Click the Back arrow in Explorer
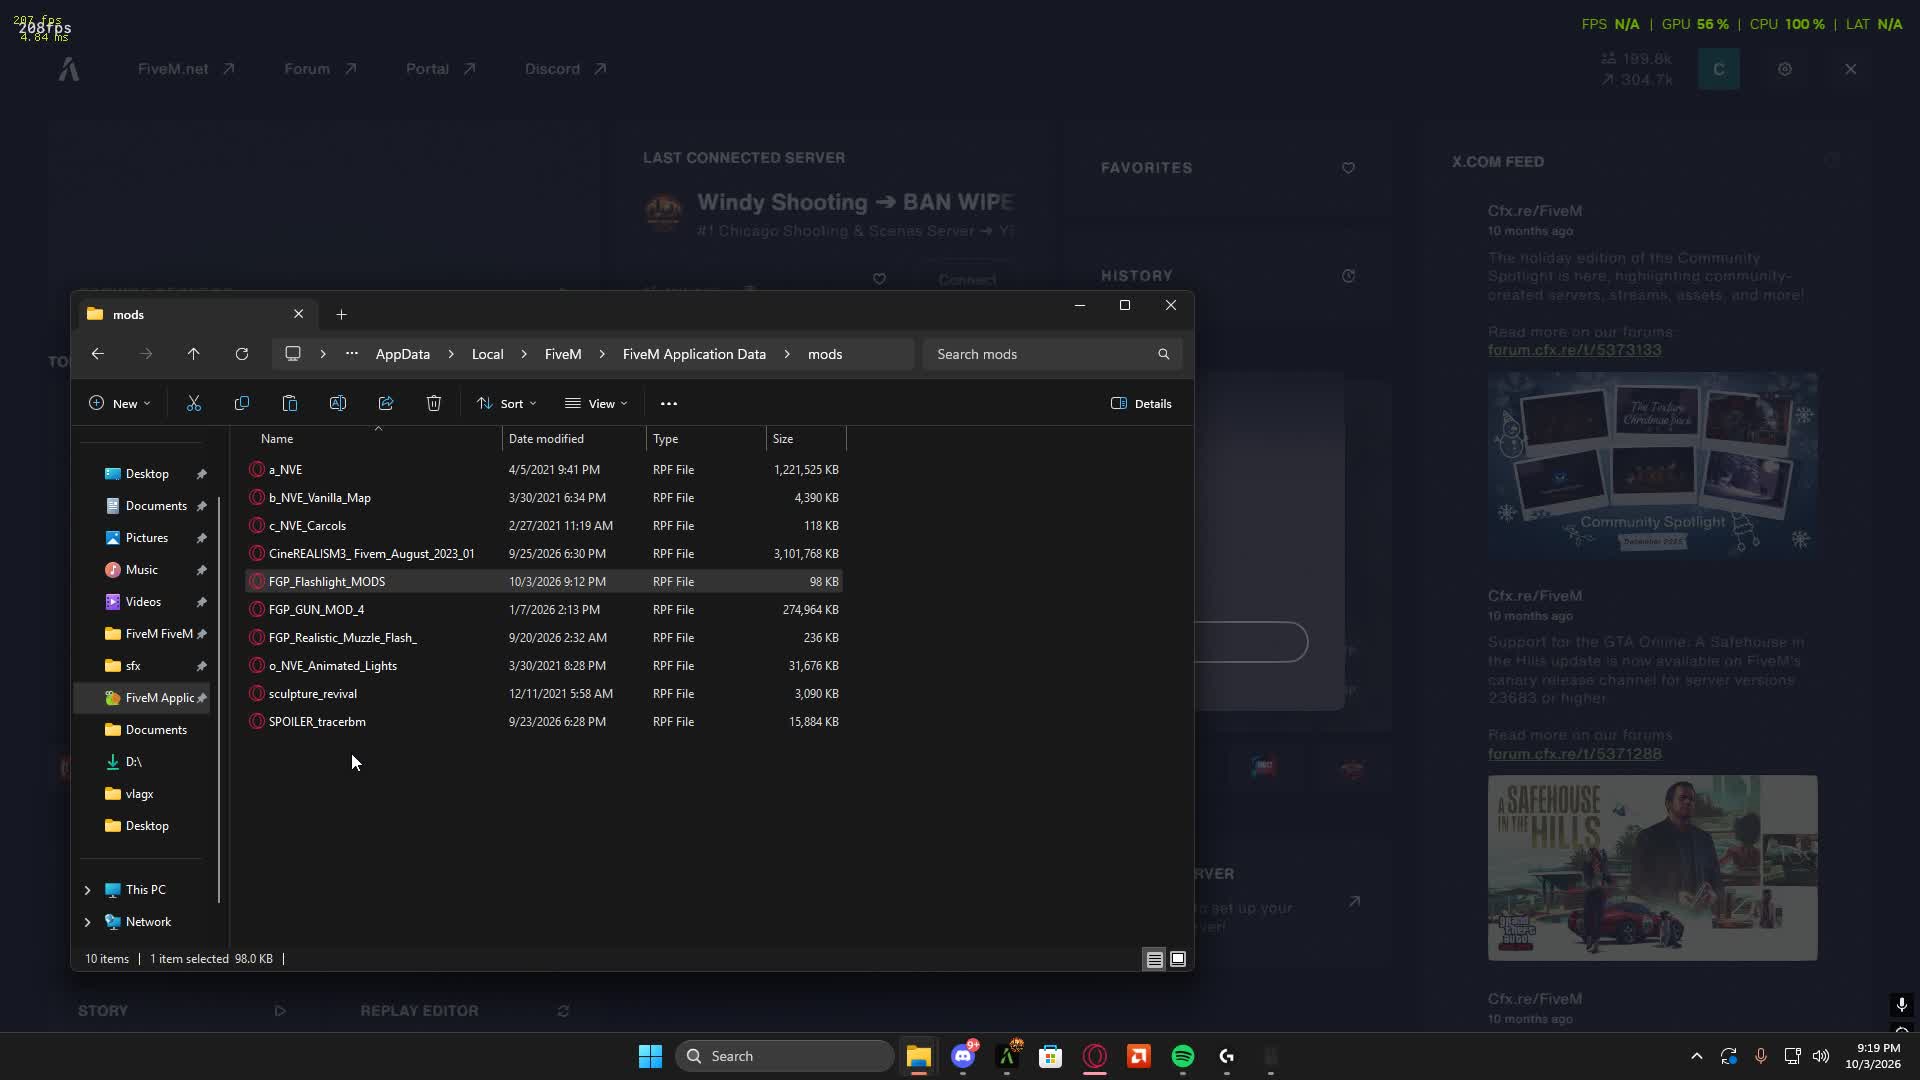Screen dimensions: 1920x1080 pos(97,354)
